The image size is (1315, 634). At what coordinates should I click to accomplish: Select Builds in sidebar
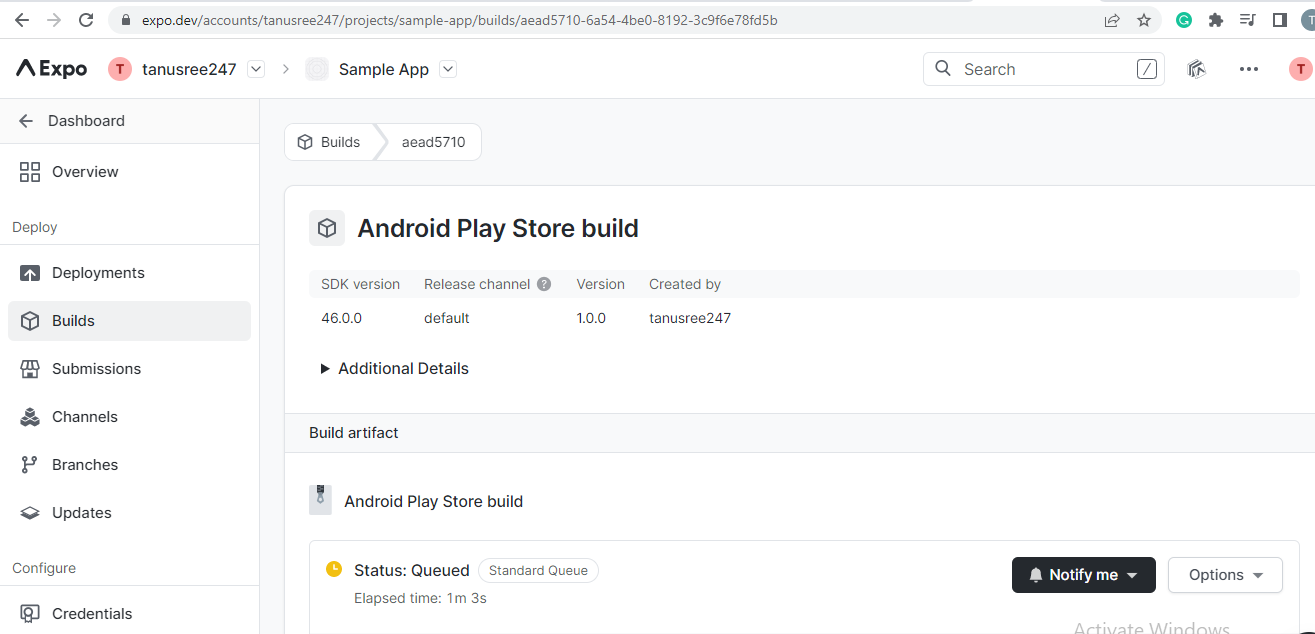(129, 321)
